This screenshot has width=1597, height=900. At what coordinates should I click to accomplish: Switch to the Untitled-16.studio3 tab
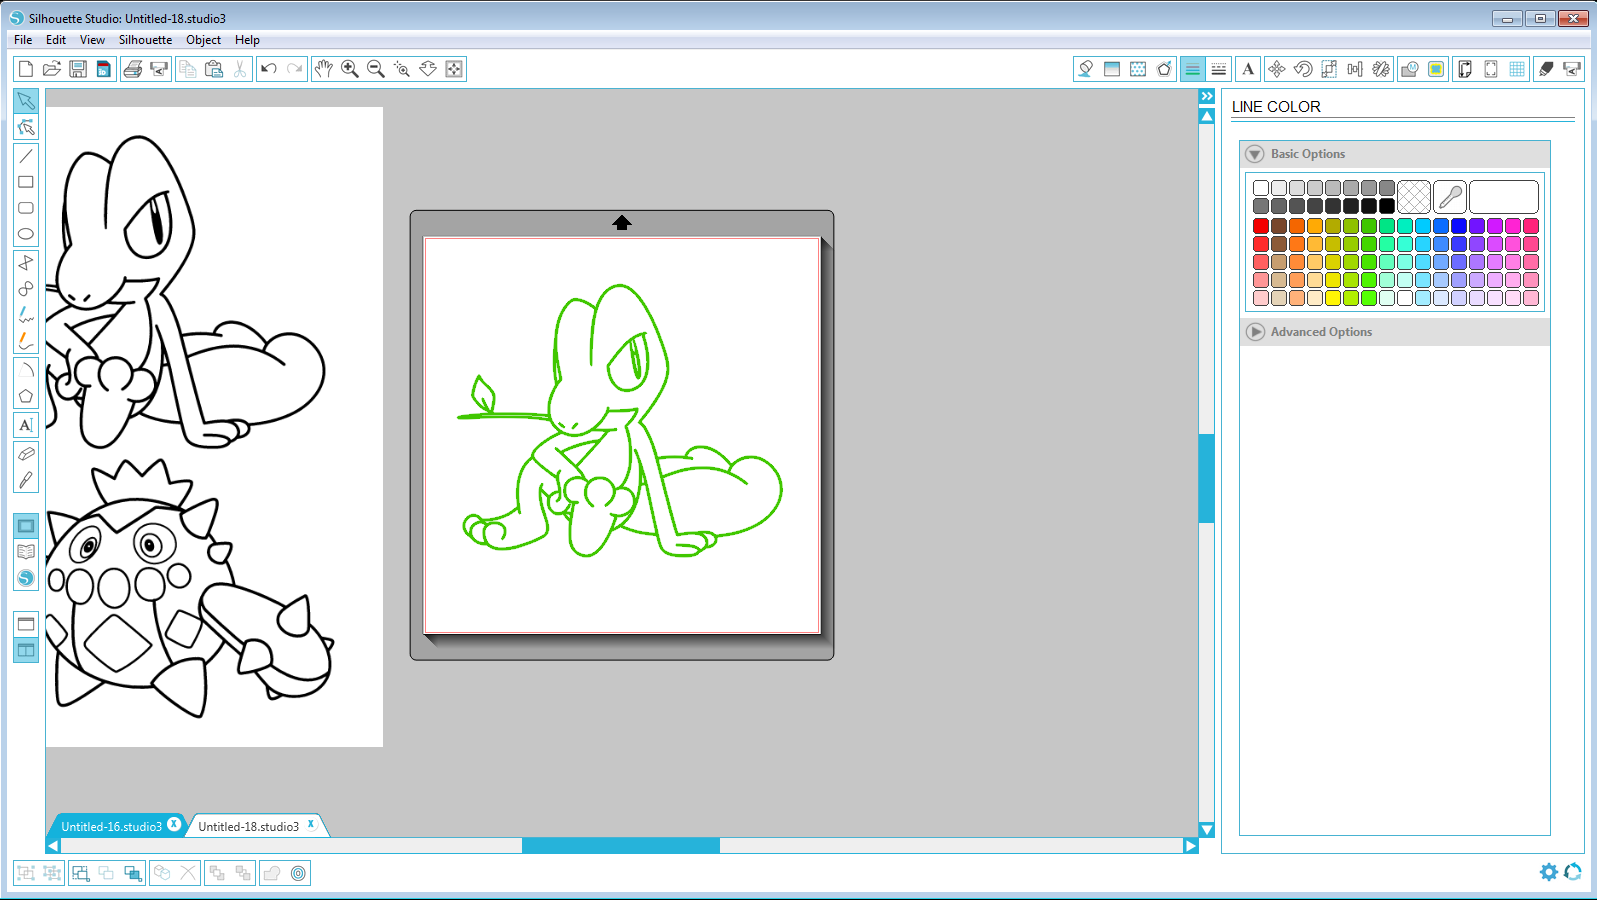(x=111, y=827)
